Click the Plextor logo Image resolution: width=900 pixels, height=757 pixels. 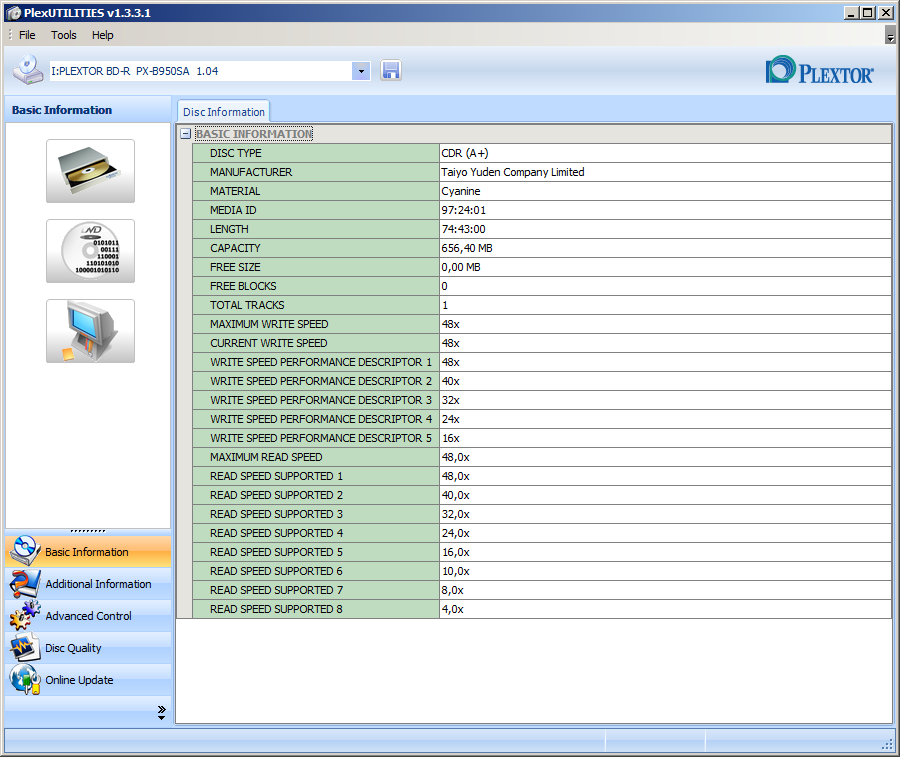(820, 70)
